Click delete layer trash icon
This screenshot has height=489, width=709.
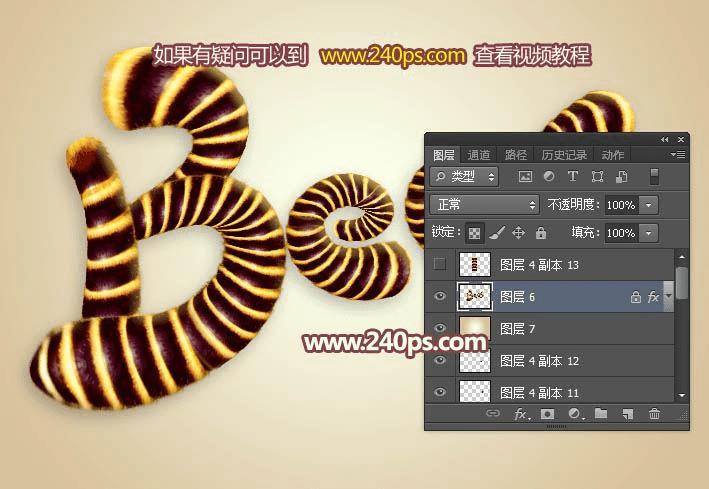pyautogui.click(x=654, y=413)
